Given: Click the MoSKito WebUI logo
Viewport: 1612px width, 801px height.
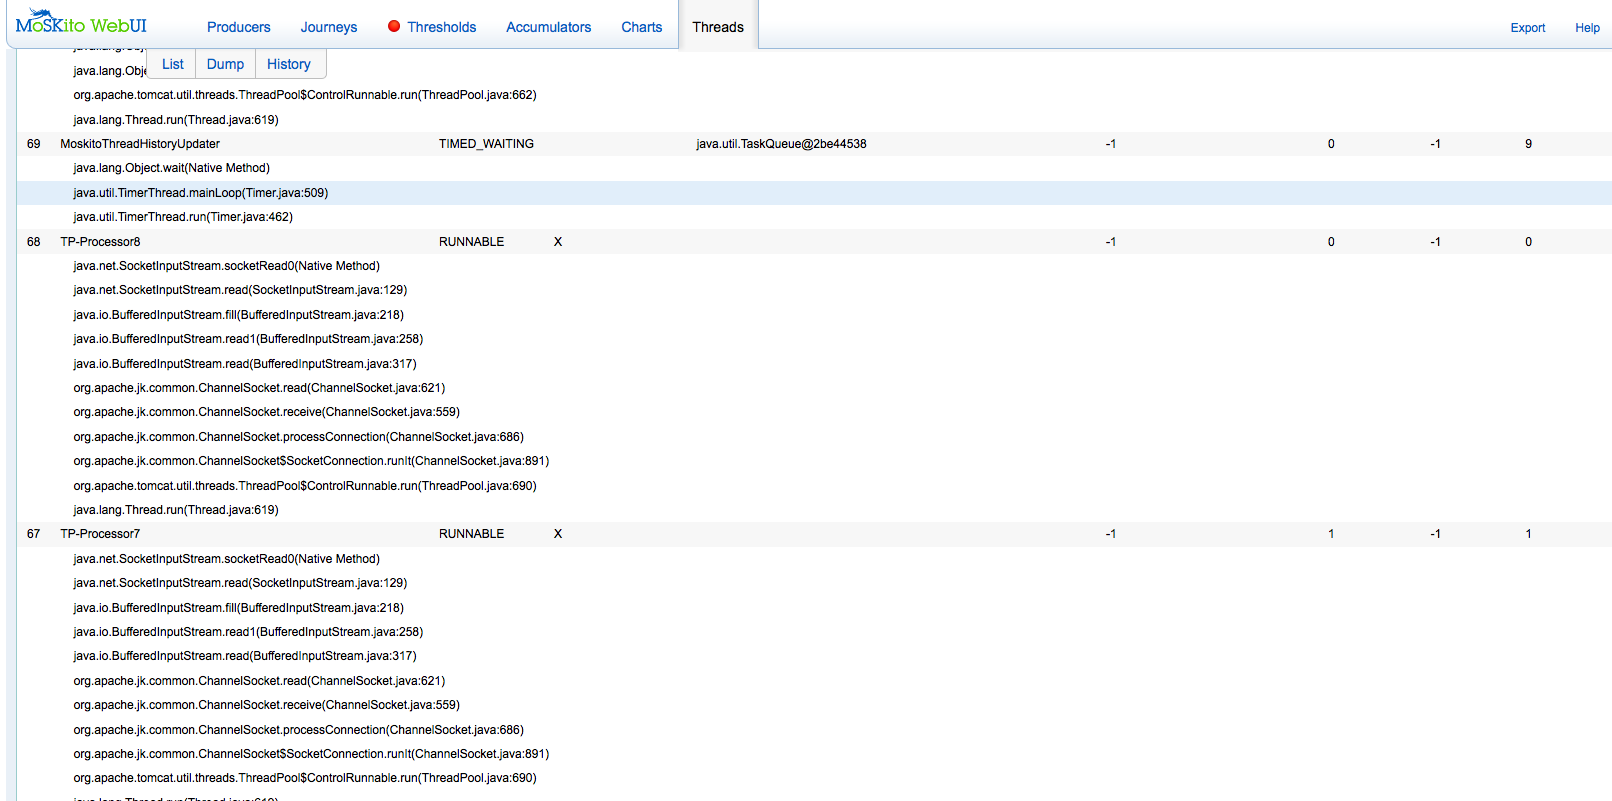Looking at the screenshot, I should pyautogui.click(x=81, y=23).
